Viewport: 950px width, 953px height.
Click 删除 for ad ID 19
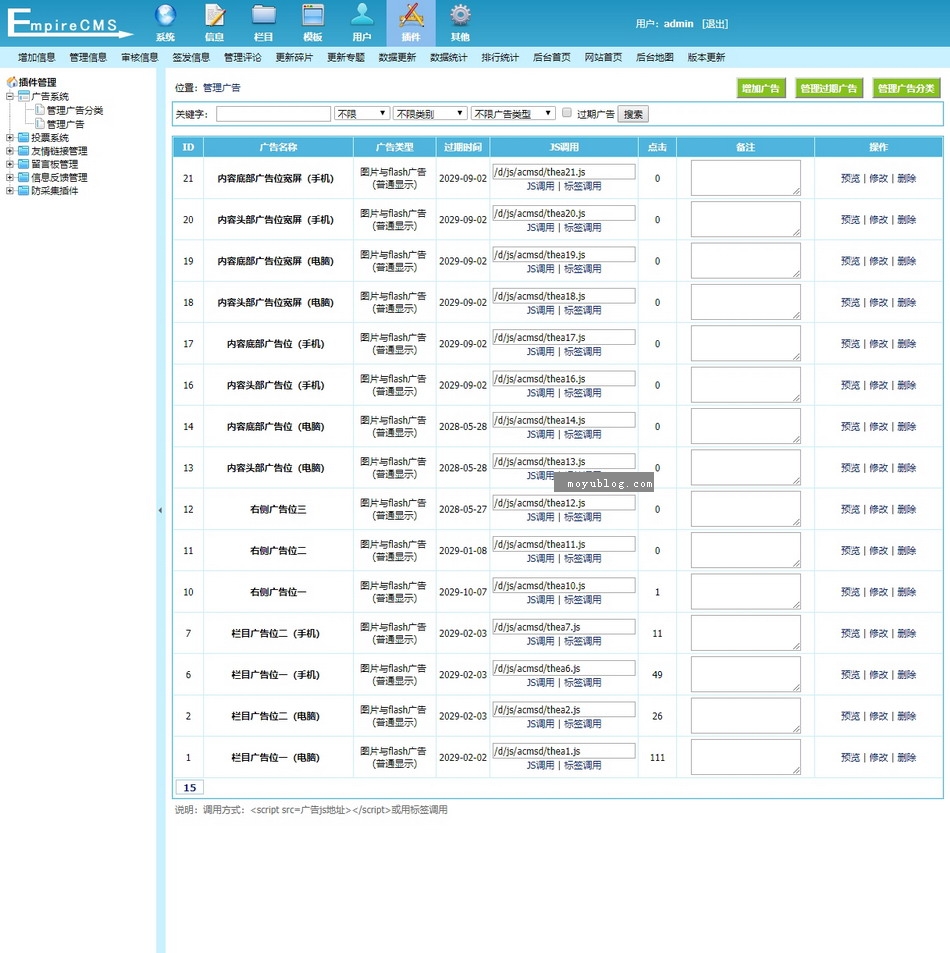[906, 261]
